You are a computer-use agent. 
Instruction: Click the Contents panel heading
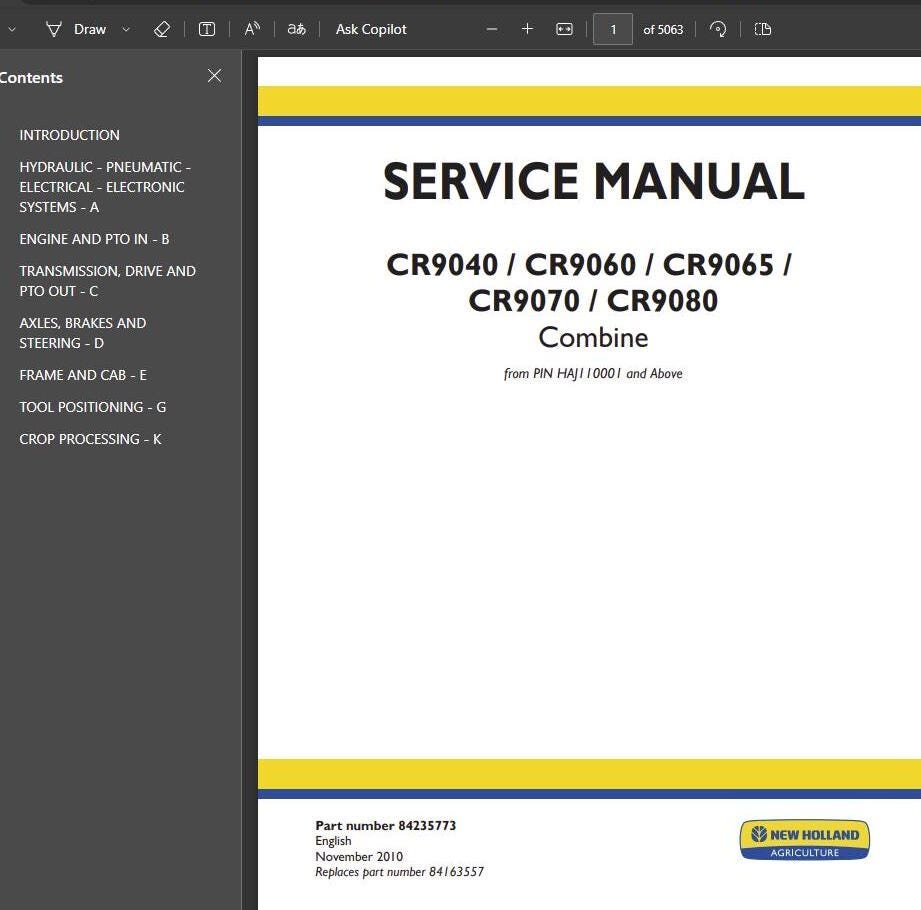click(31, 78)
